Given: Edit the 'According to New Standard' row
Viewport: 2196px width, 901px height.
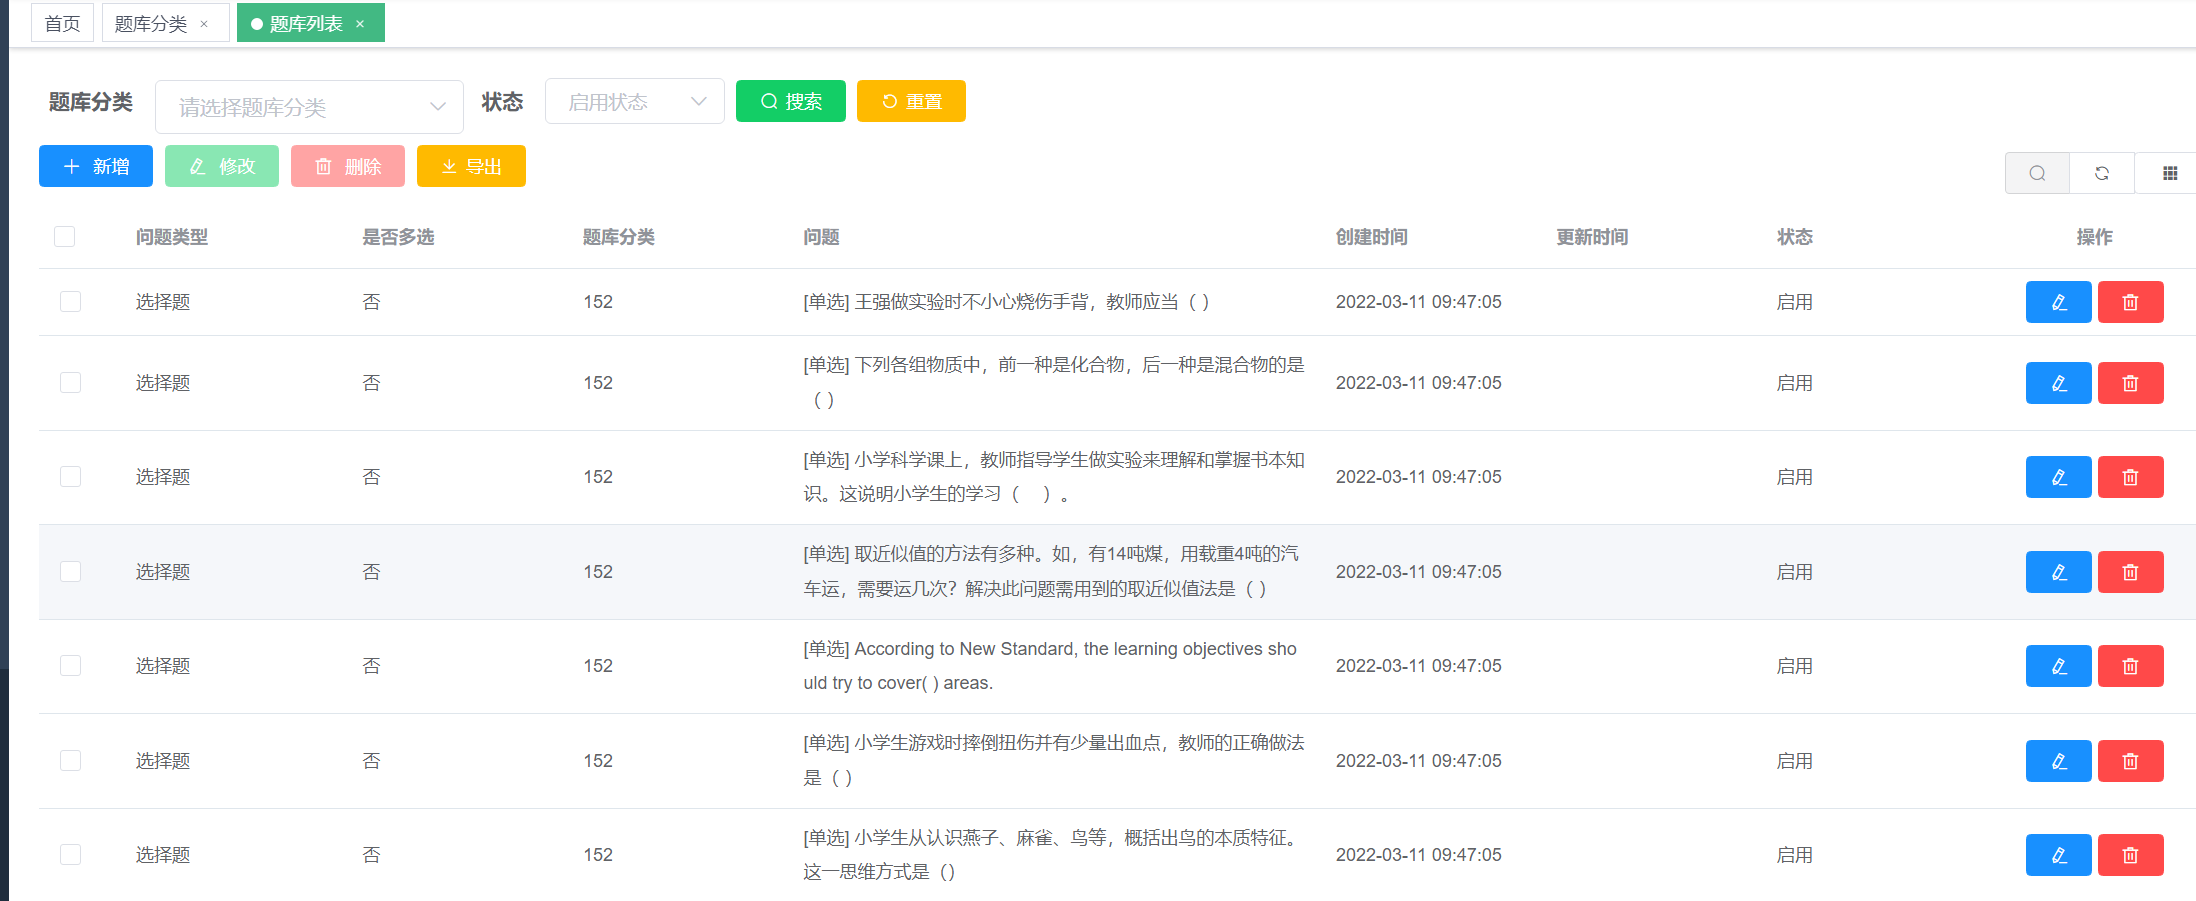Looking at the screenshot, I should [2058, 666].
